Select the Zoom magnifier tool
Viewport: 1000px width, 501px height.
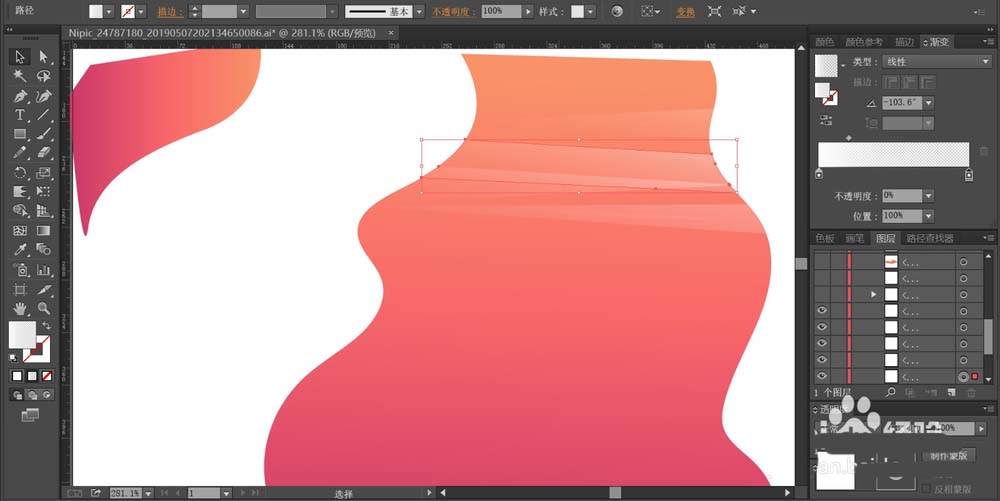tap(43, 309)
